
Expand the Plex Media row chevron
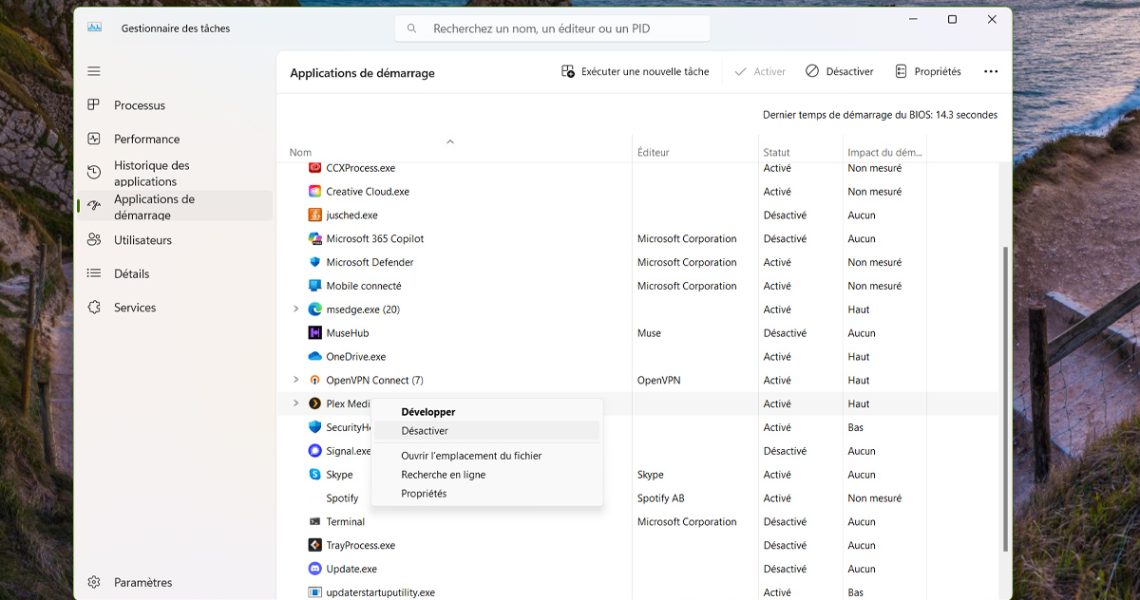coord(296,404)
